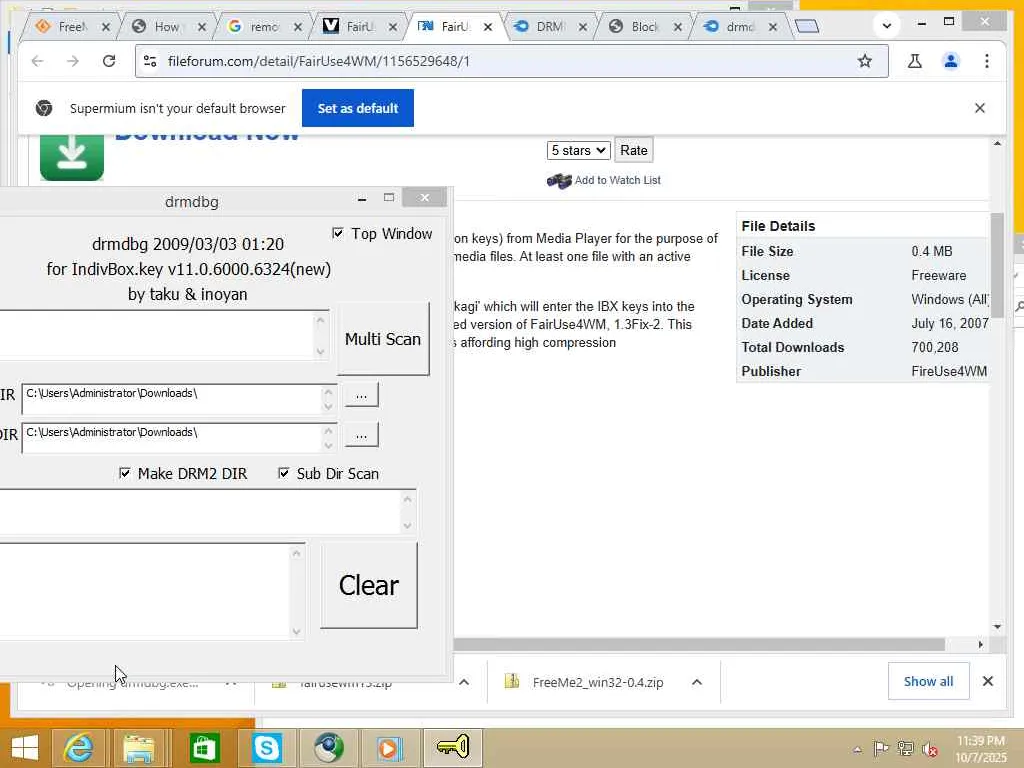1024x768 pixels.
Task: Click the Action Center flag tray icon
Action: 881,748
